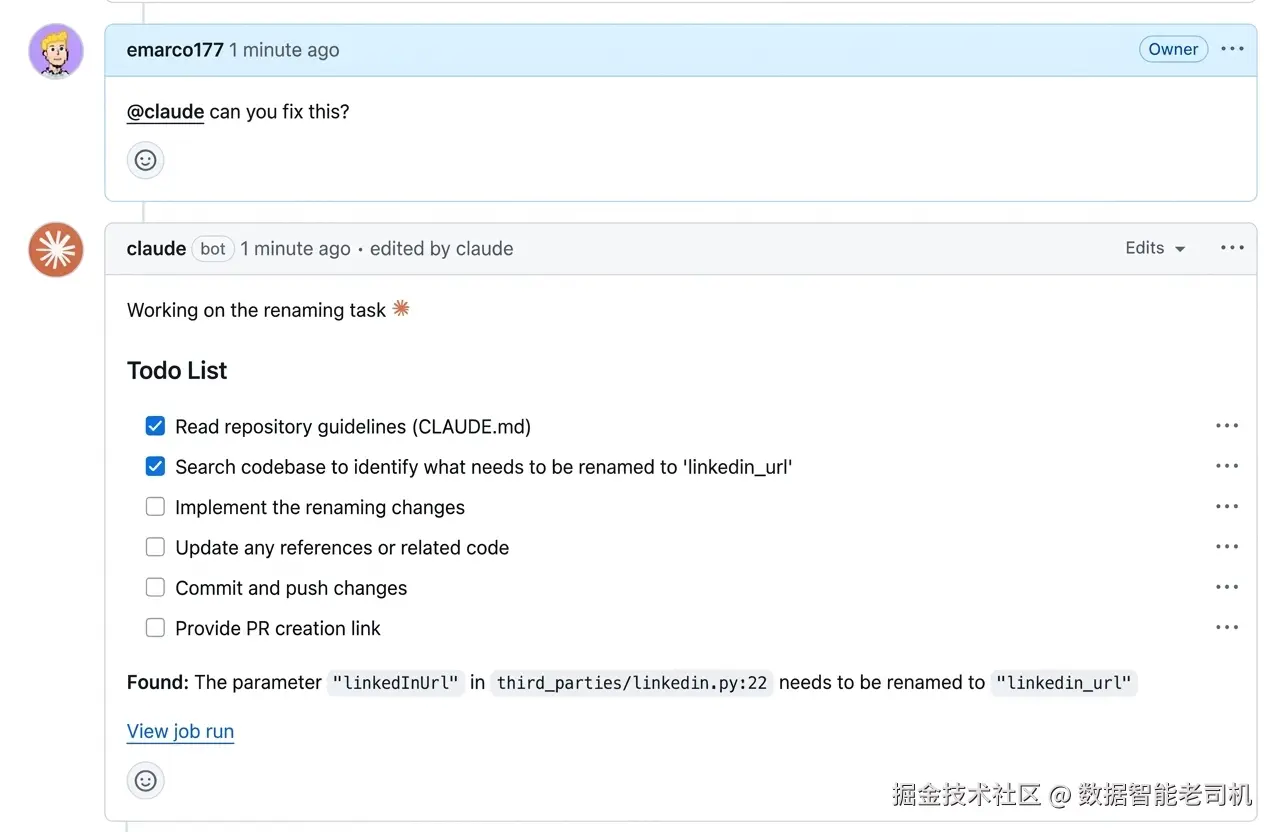Click the claude bot username
Image resolution: width=1276 pixels, height=832 pixels.
pyautogui.click(x=156, y=249)
